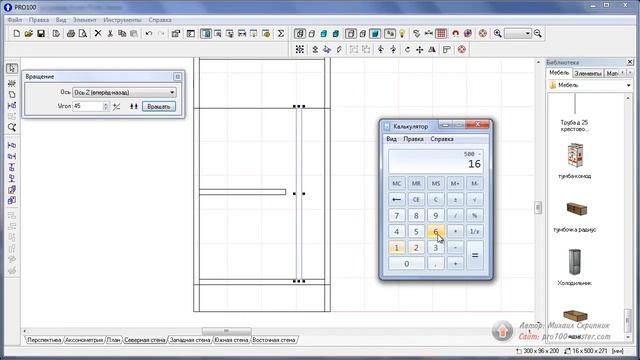Open the Мебель tab in the library
640x360 pixels.
point(559,73)
